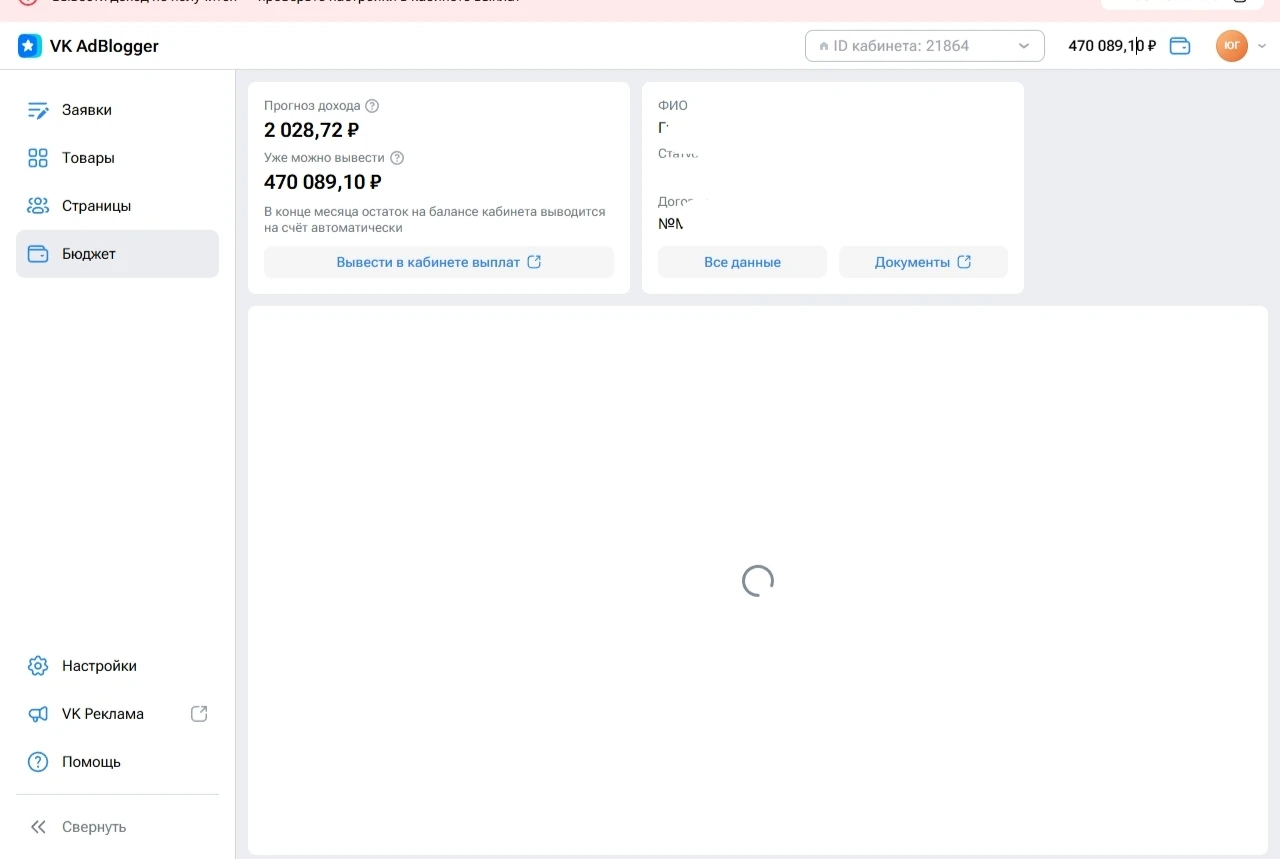Open the ID кабинета: 21864 dropdown
The height and width of the screenshot is (859, 1280).
[925, 46]
